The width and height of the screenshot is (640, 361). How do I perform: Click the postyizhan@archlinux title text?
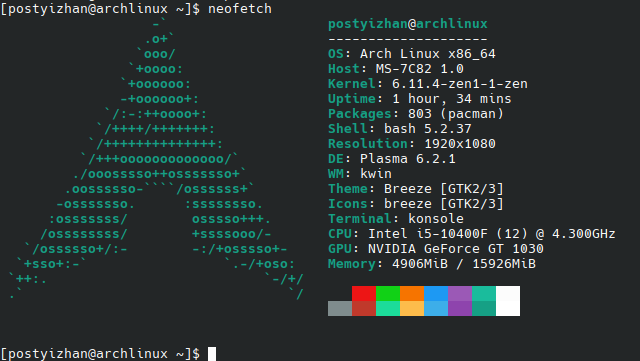(408, 24)
